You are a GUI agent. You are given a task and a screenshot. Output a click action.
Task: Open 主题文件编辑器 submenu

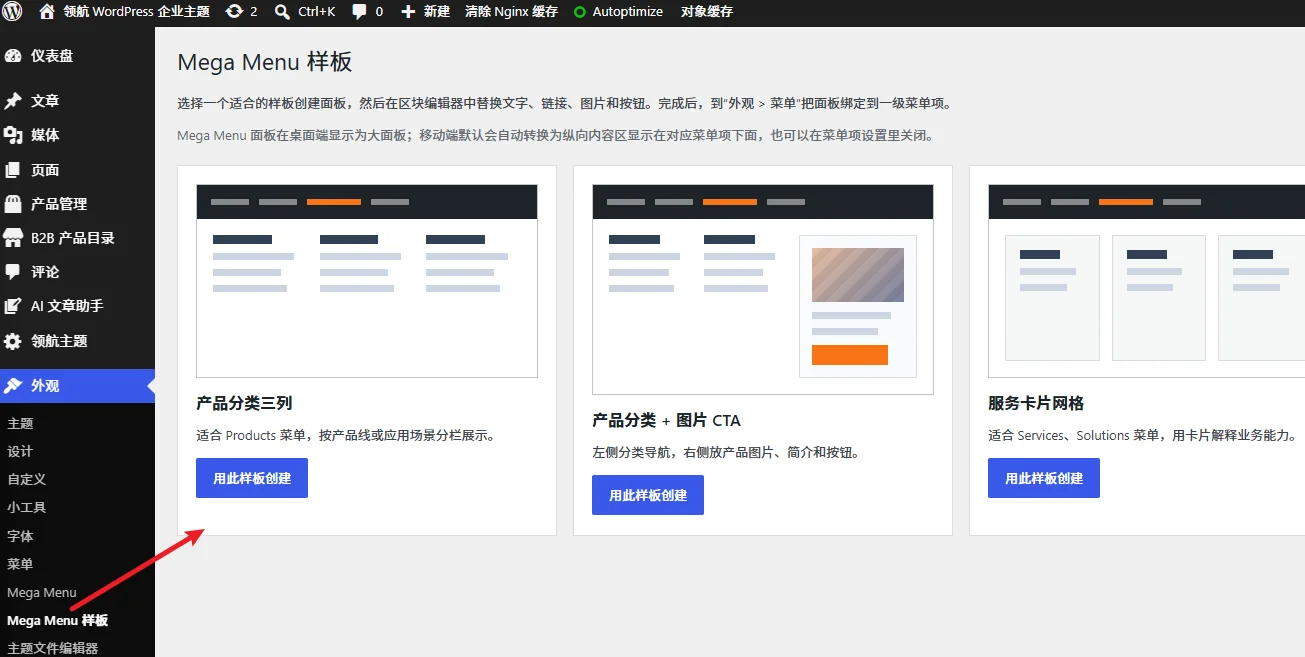pos(52,648)
